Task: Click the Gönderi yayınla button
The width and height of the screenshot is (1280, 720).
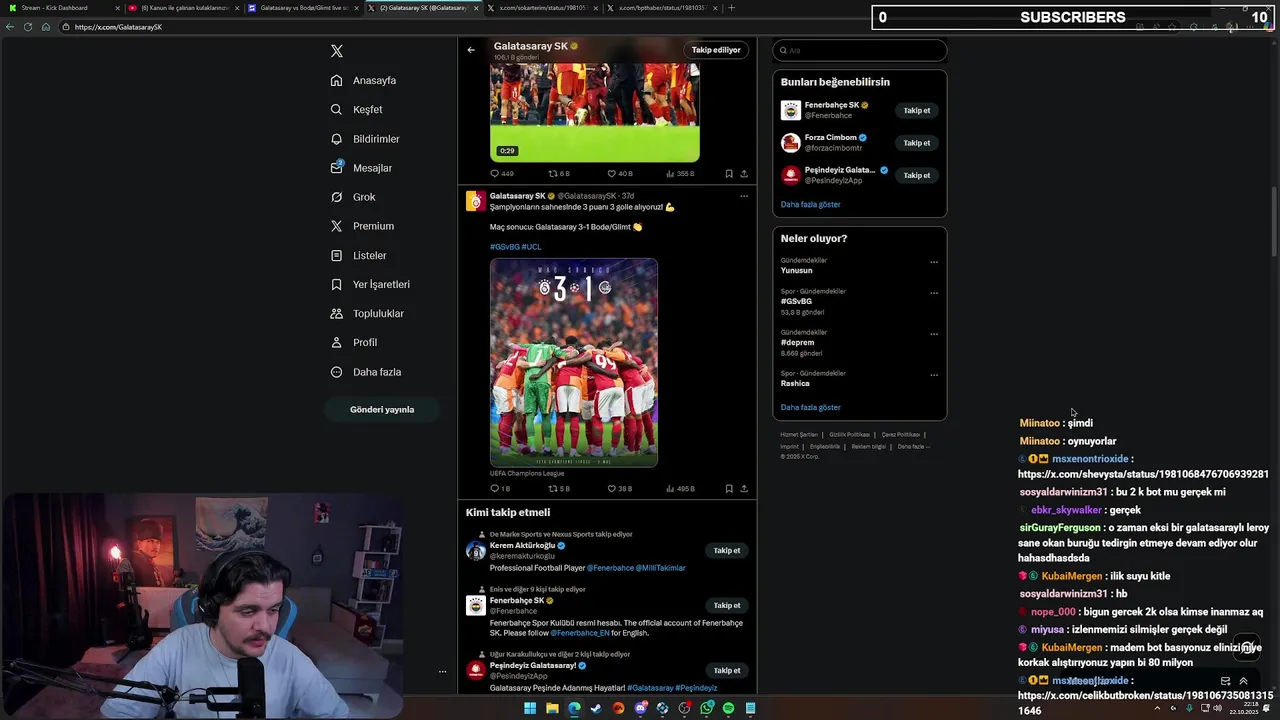Action: pyautogui.click(x=382, y=409)
